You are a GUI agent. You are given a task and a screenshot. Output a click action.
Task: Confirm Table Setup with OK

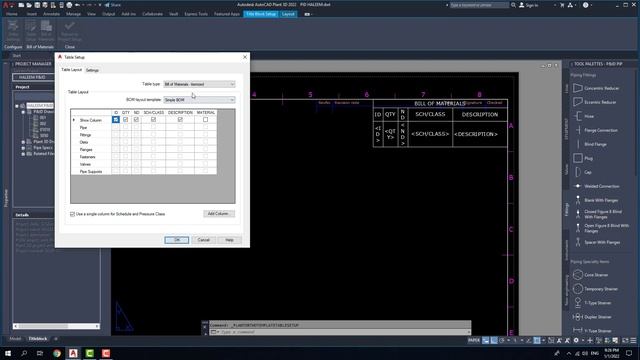point(177,240)
